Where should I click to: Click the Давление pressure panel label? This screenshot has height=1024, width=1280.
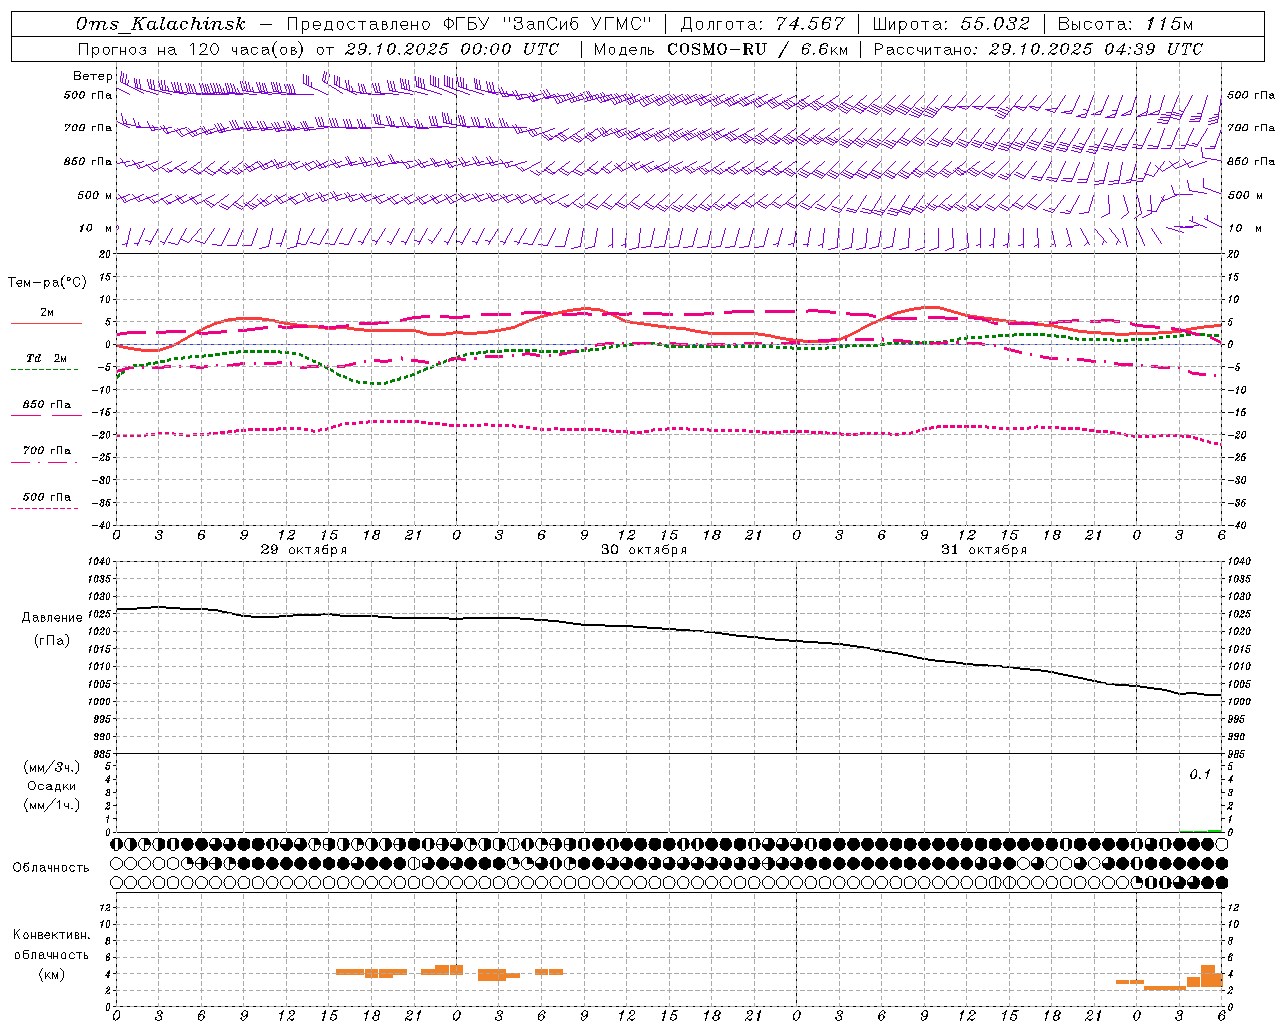52,618
